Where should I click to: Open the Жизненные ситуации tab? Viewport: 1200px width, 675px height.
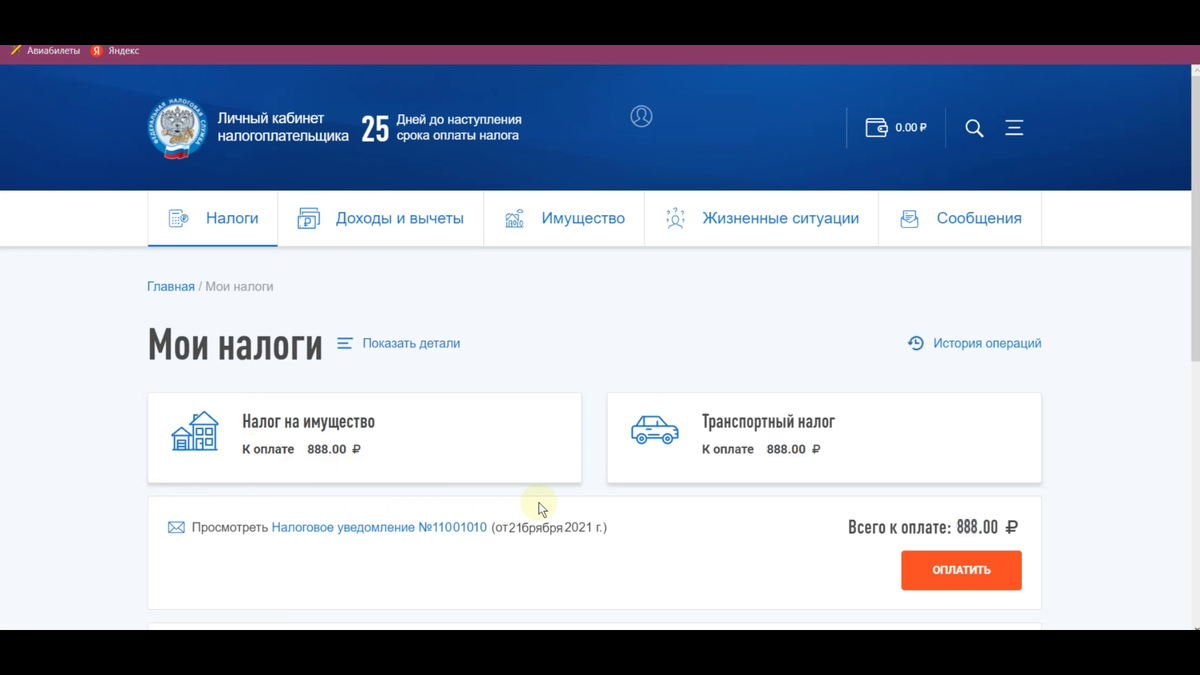coord(762,218)
